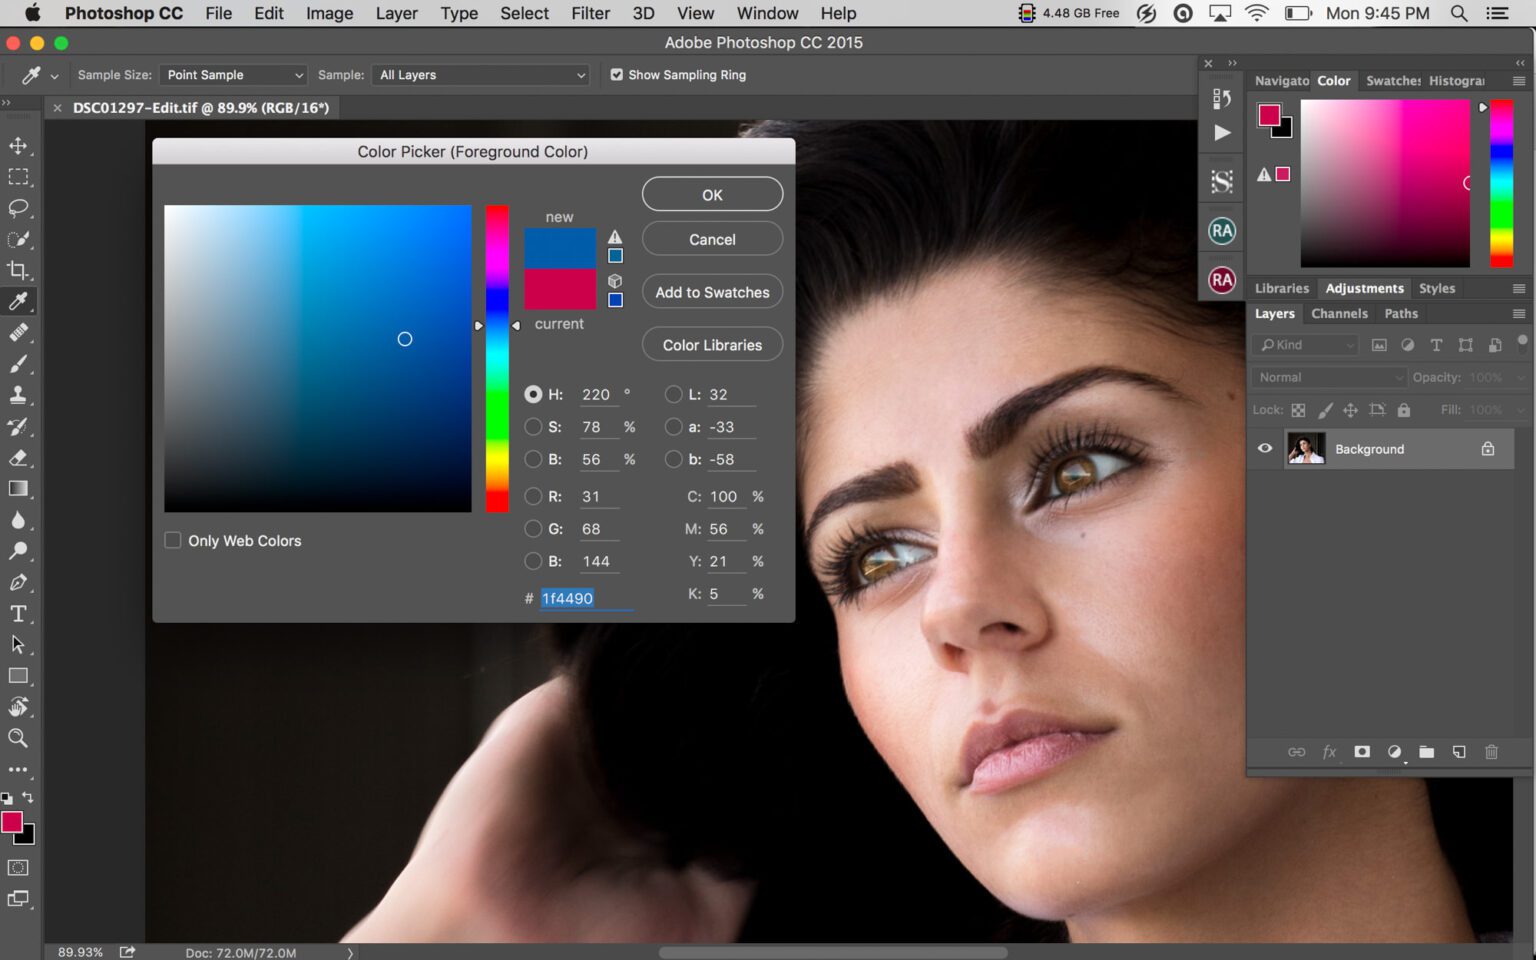Pick a red hue on the vertical hue slider
The height and width of the screenshot is (960, 1536).
[497, 500]
